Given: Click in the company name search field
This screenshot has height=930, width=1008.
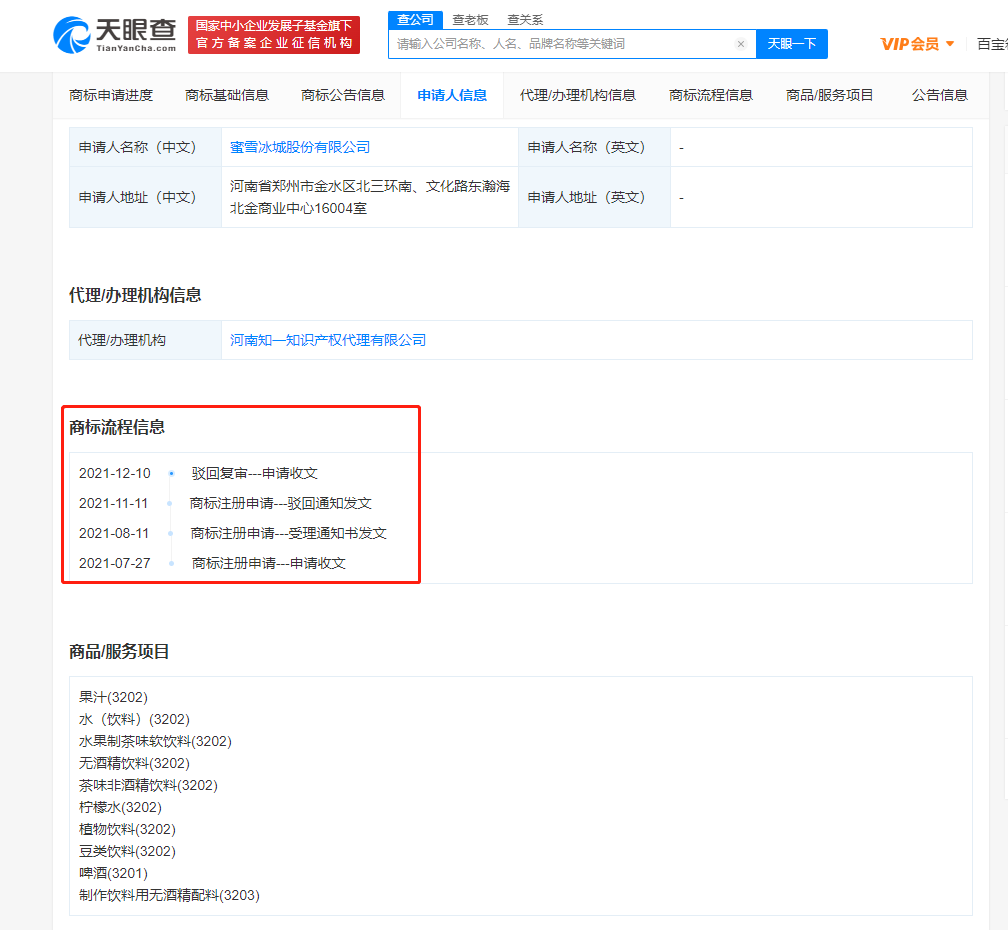Looking at the screenshot, I should [x=560, y=44].
